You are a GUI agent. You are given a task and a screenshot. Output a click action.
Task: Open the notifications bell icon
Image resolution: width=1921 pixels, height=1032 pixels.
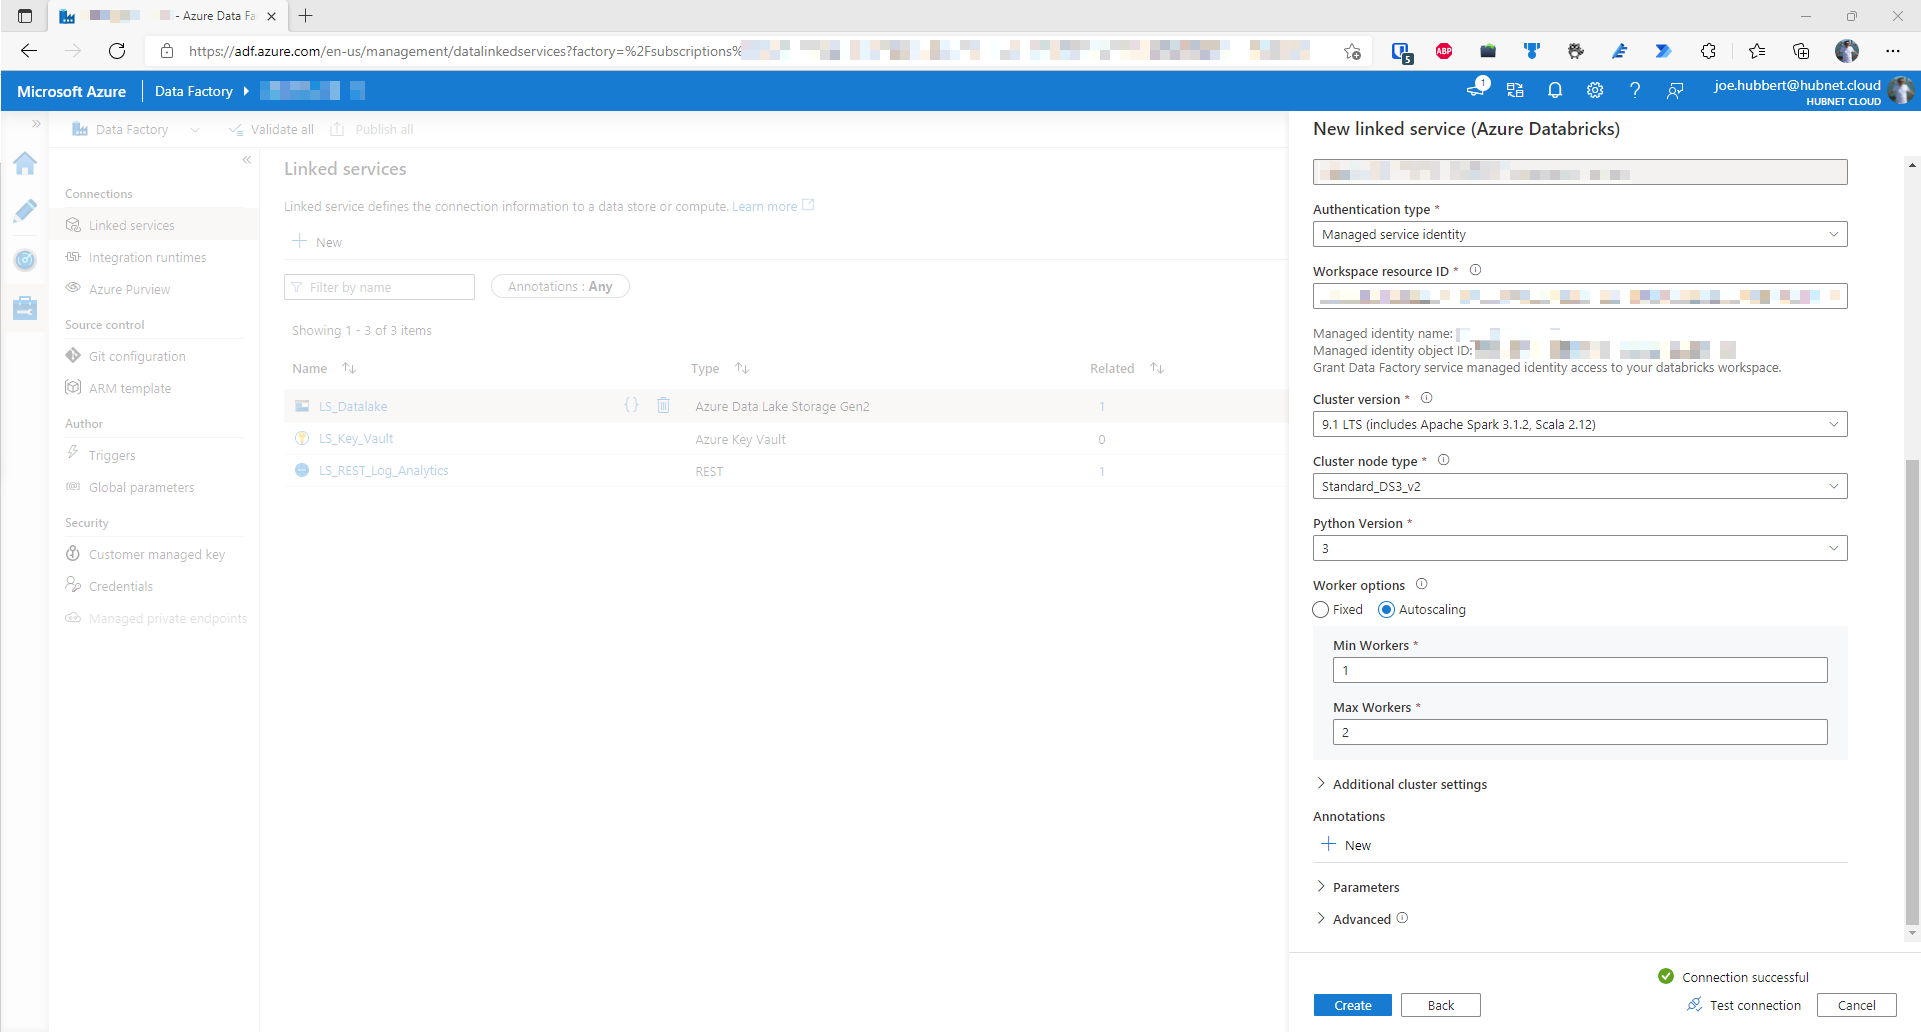coord(1555,91)
